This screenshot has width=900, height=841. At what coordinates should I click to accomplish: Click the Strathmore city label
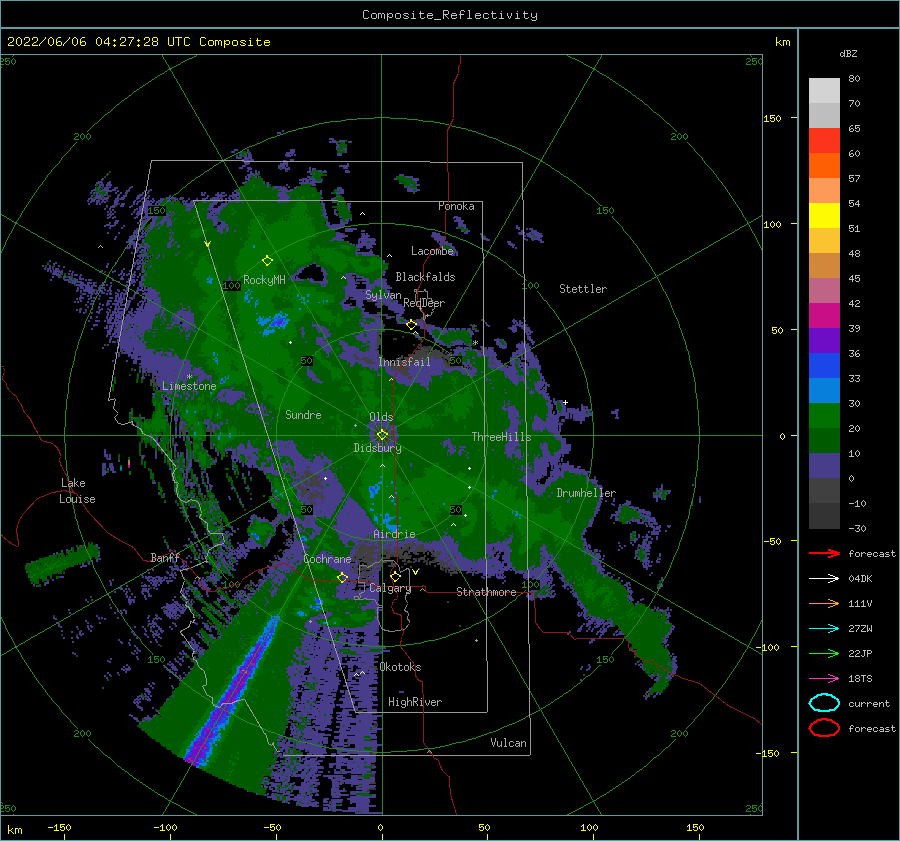486,592
